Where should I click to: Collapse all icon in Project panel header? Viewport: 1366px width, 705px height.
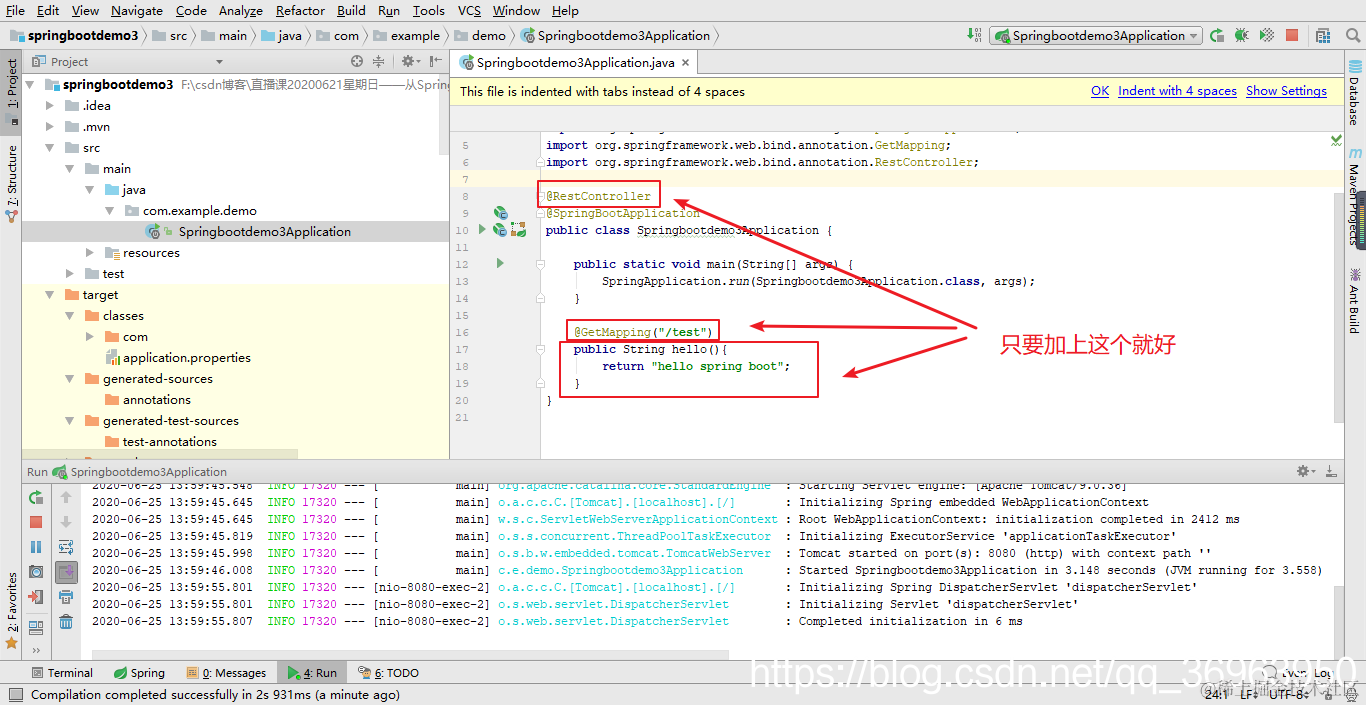(x=378, y=61)
